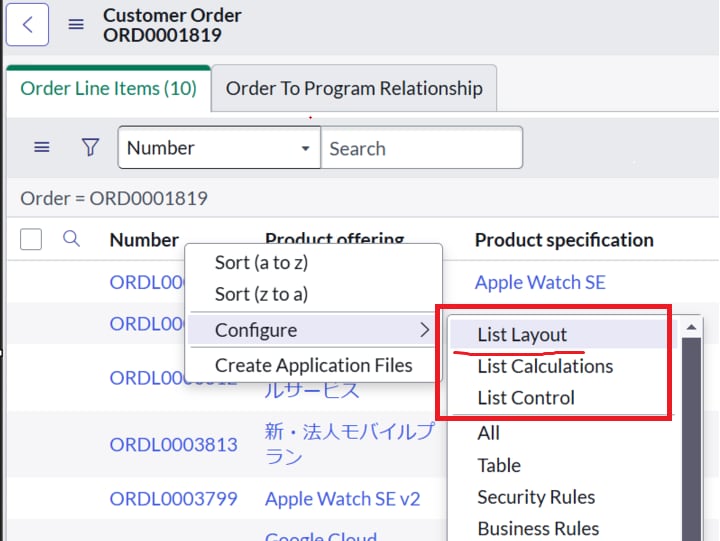Select the Order Line Items (10) tab
This screenshot has height=541, width=720.
coord(109,88)
